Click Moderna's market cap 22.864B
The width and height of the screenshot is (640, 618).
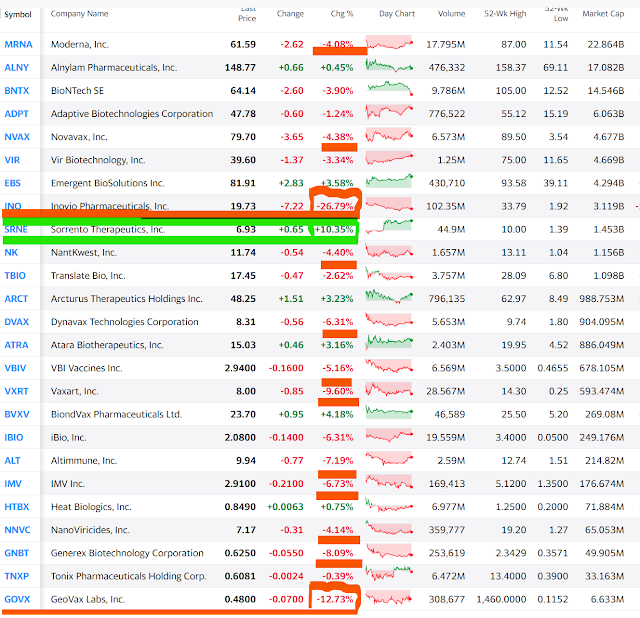point(606,44)
